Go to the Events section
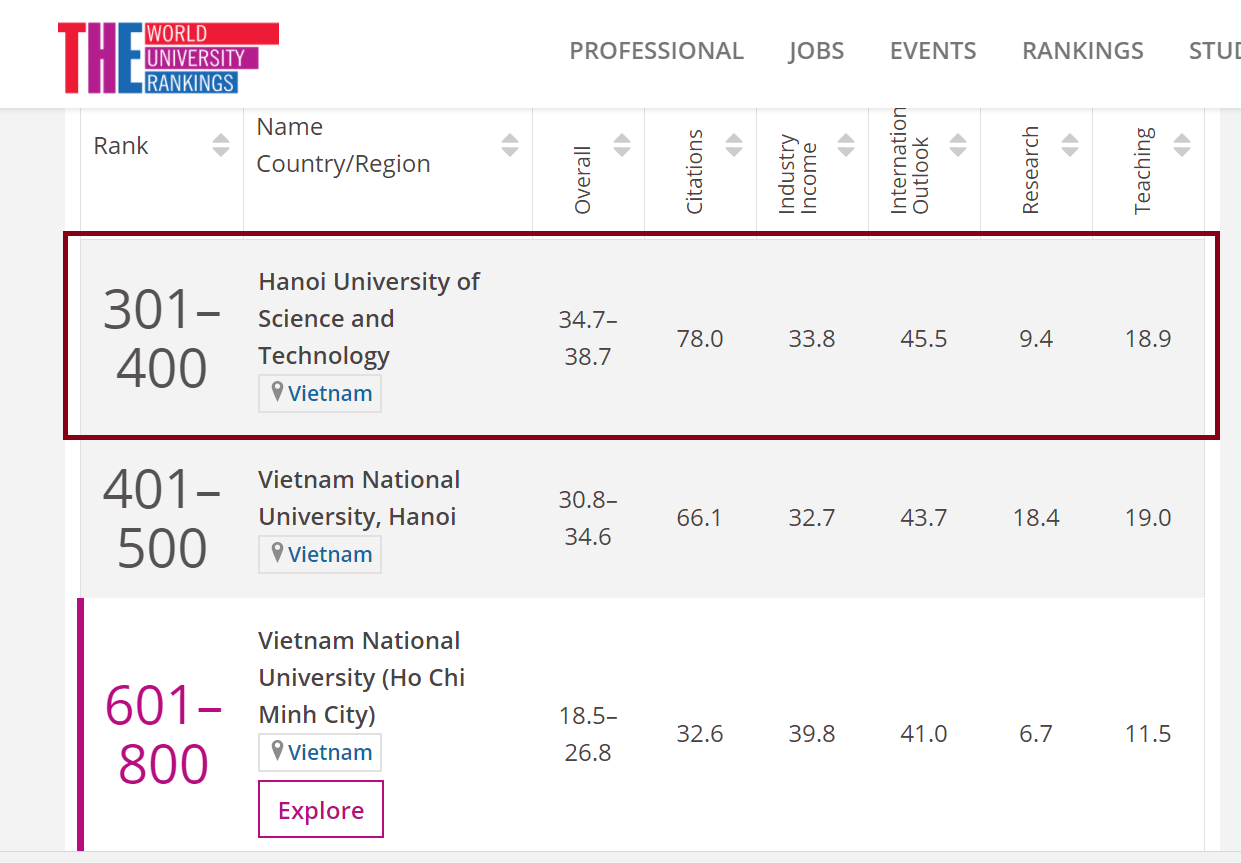Image resolution: width=1241 pixels, height=863 pixels. (933, 51)
